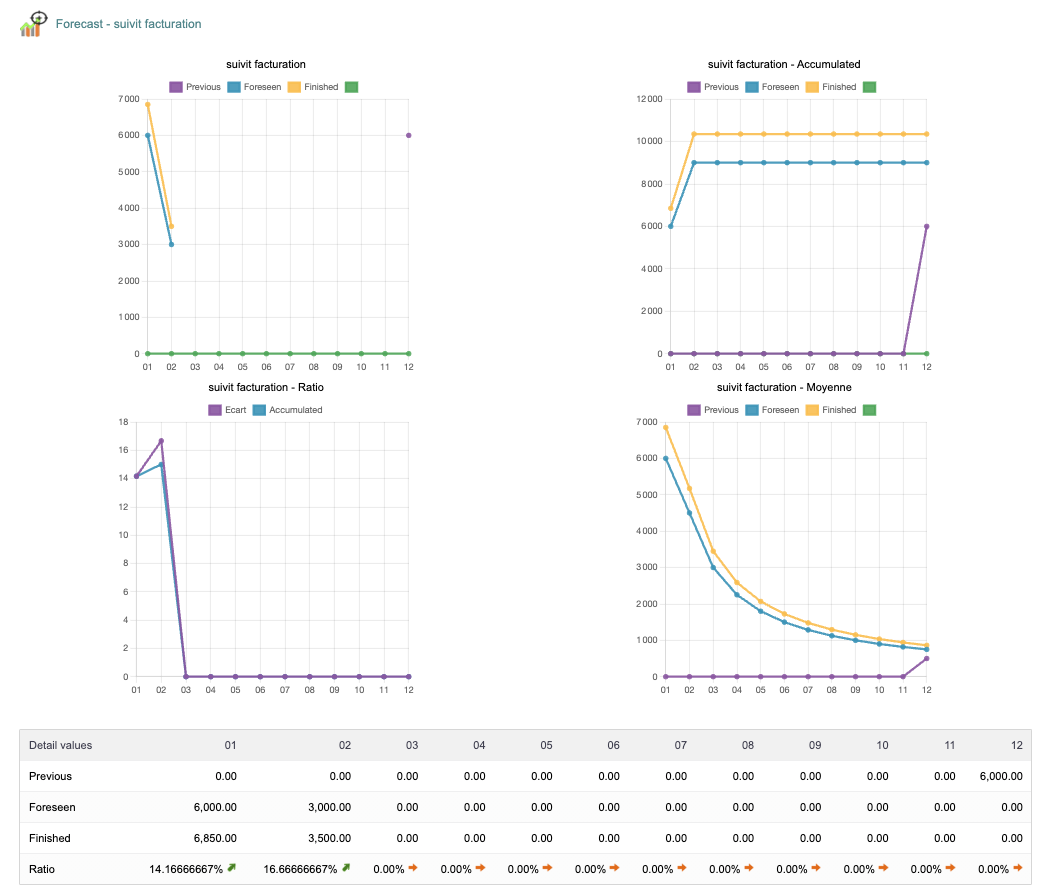This screenshot has width=1049, height=895.
Task: Click green up arrow in Ratio column 01
Action: [x=231, y=868]
